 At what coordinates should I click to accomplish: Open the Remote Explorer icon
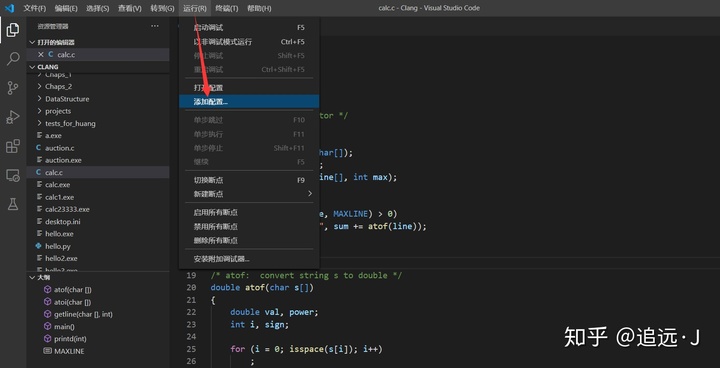point(13,175)
